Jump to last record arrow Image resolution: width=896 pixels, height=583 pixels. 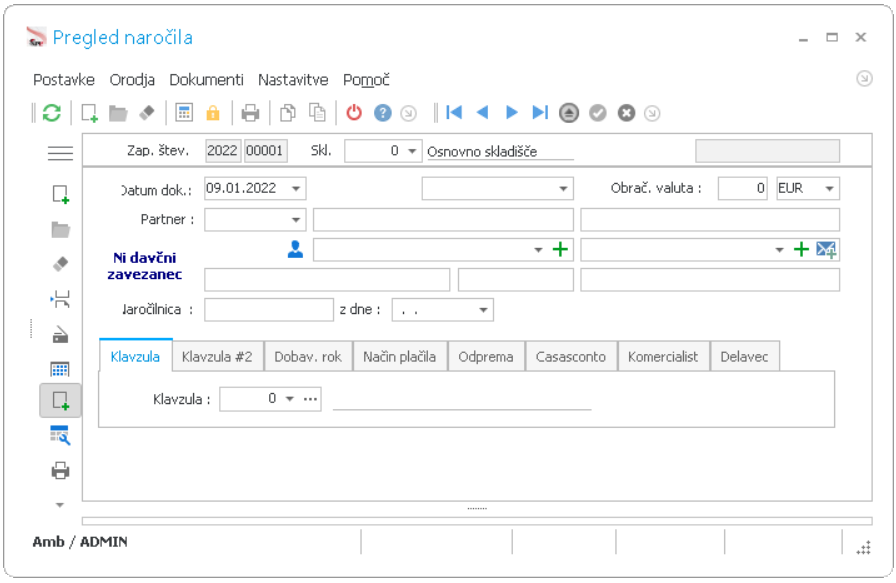pyautogui.click(x=540, y=113)
